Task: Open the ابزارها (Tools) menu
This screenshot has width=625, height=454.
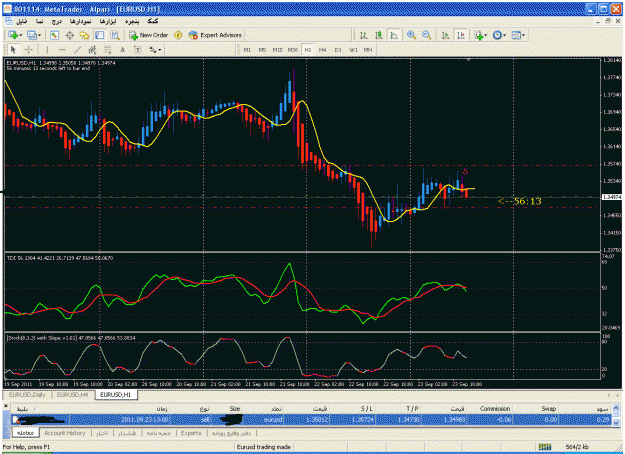Action: pos(108,21)
